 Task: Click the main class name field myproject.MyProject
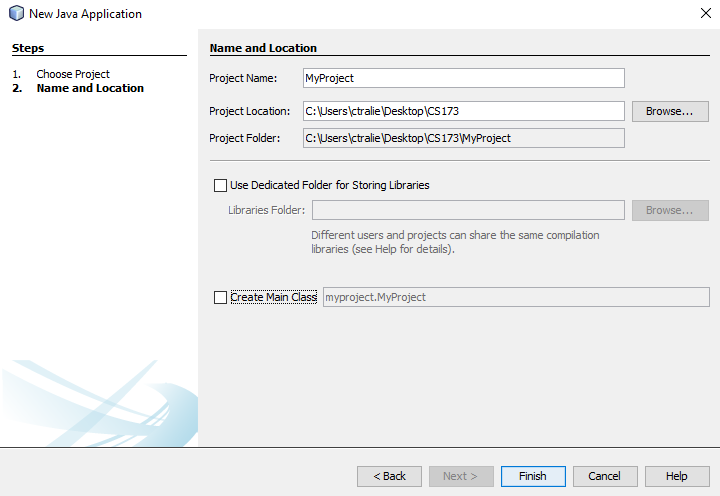click(x=516, y=297)
